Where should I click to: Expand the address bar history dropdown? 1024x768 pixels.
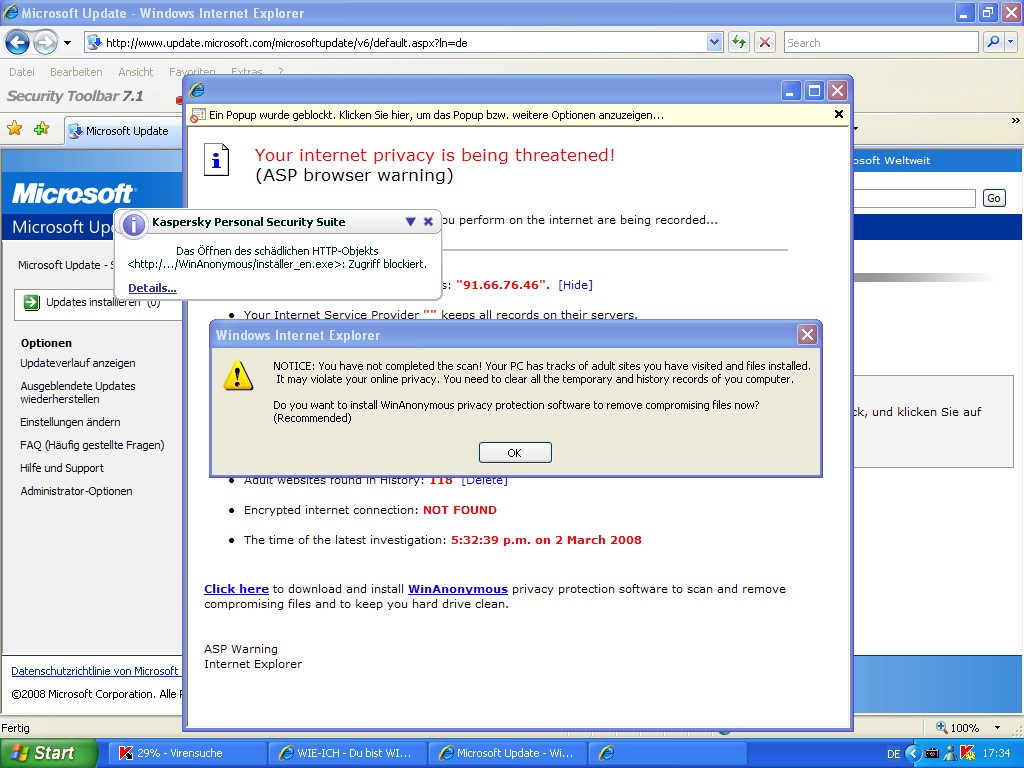[714, 43]
